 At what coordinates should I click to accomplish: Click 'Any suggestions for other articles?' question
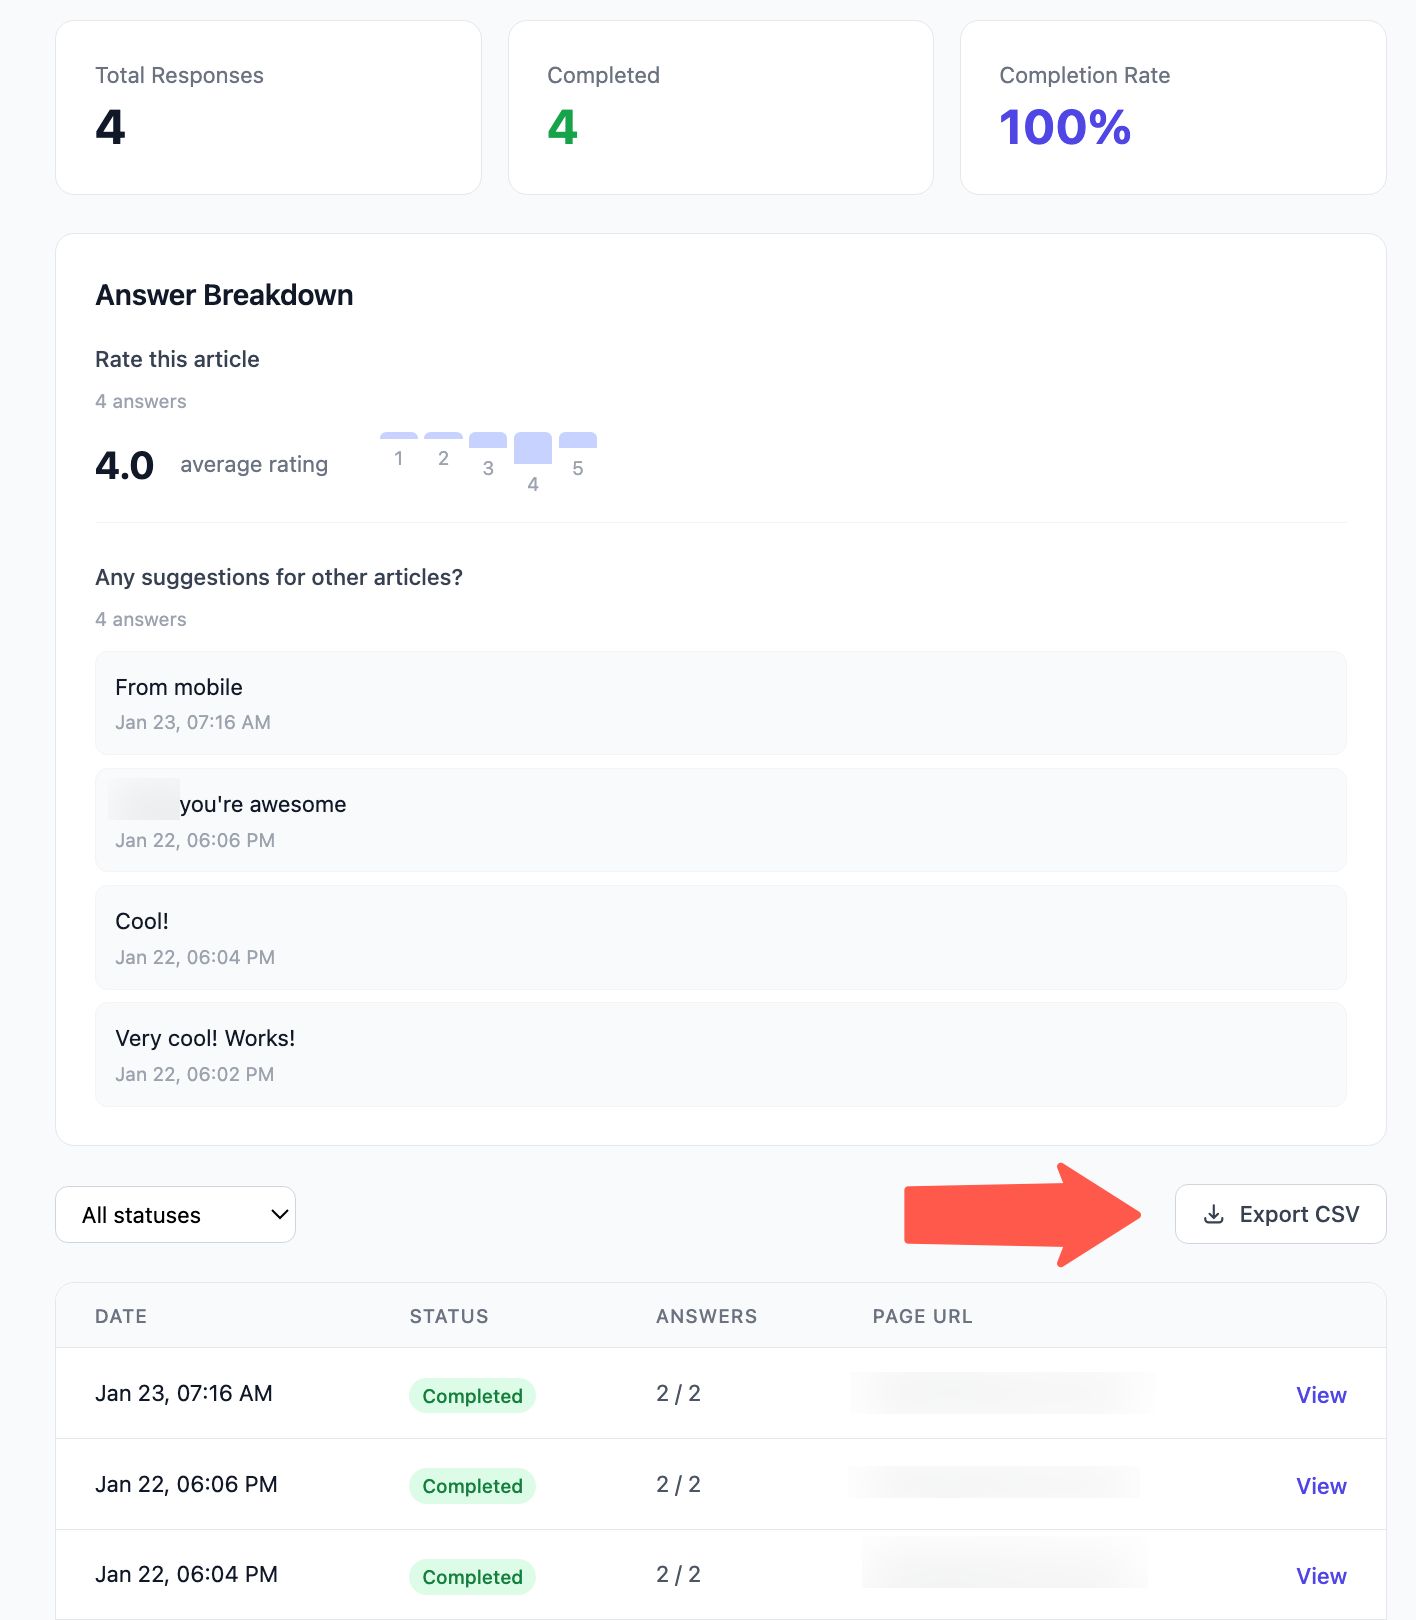279,577
